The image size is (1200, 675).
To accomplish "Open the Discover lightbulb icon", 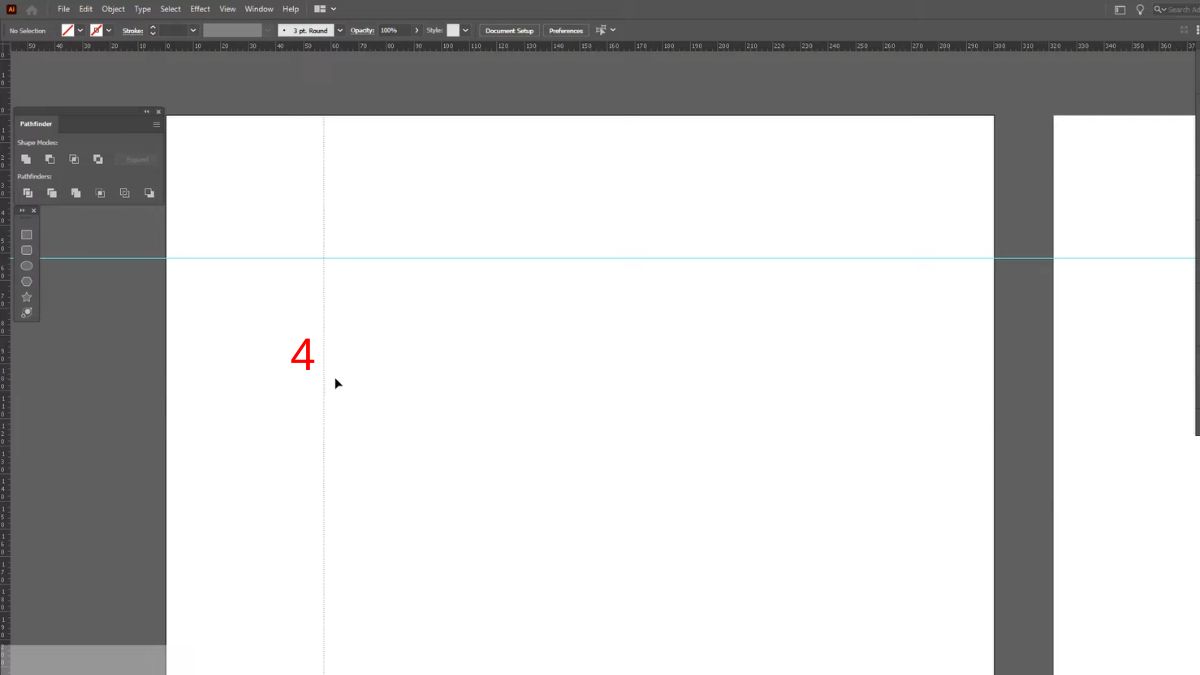I will (1140, 9).
